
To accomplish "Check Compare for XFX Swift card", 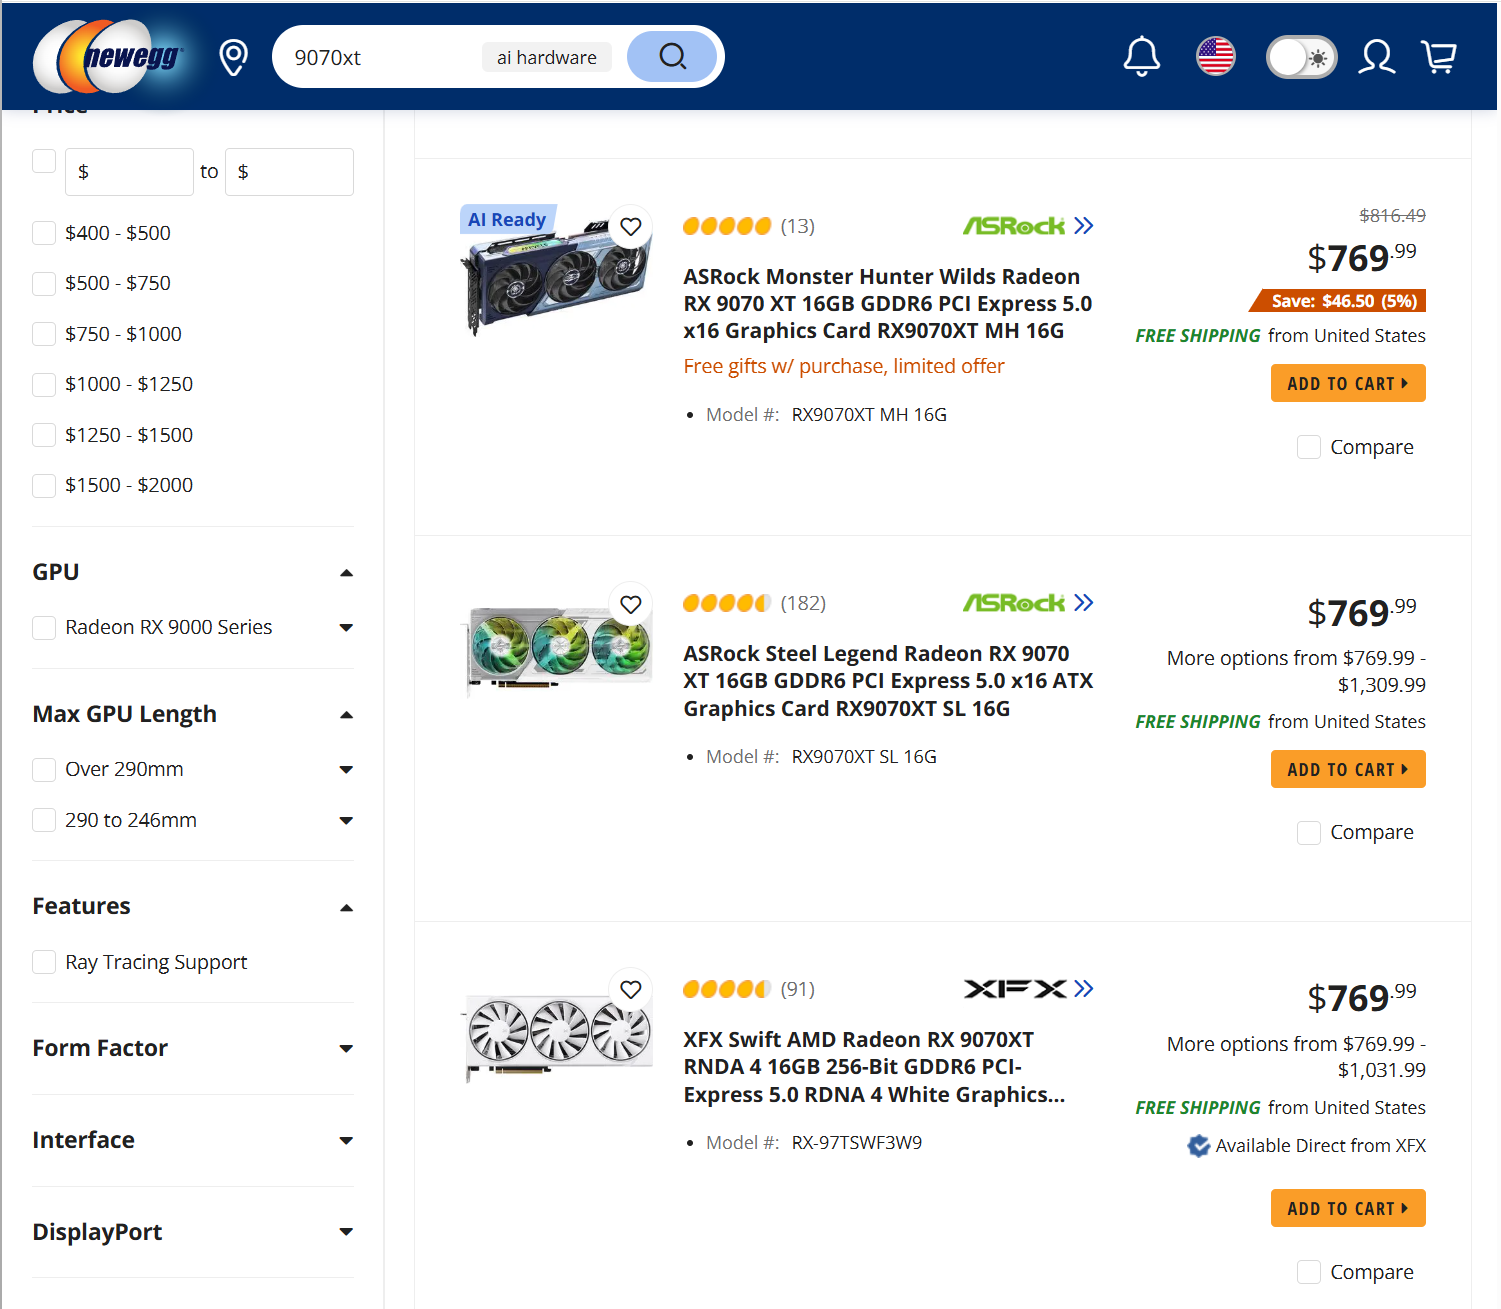I will coord(1309,1272).
